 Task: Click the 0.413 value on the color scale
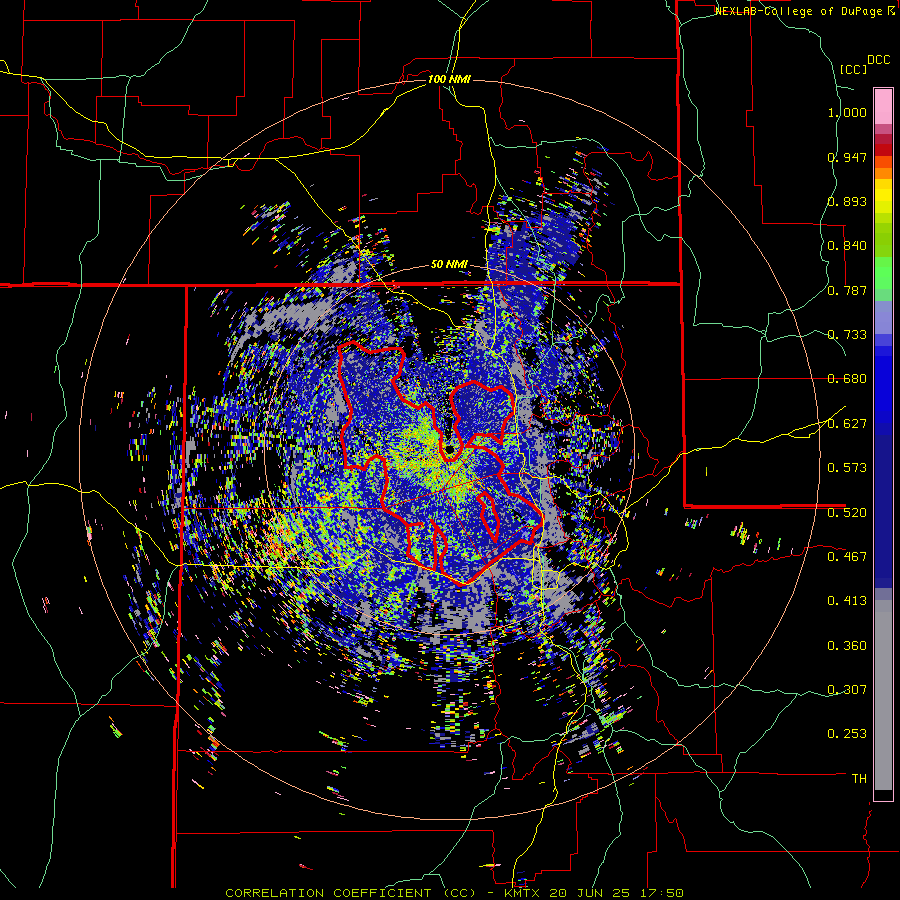tap(847, 601)
